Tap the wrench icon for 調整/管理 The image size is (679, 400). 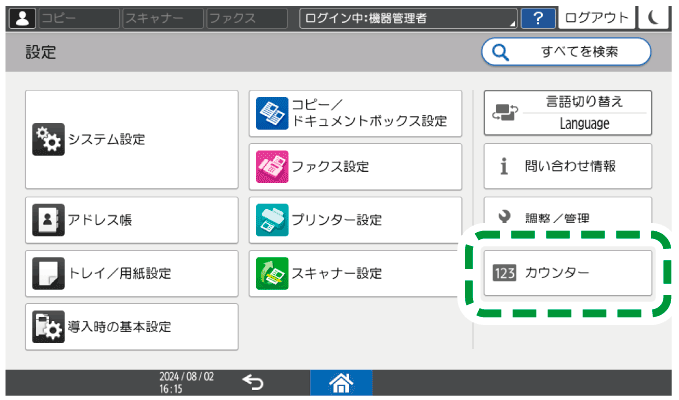point(504,216)
